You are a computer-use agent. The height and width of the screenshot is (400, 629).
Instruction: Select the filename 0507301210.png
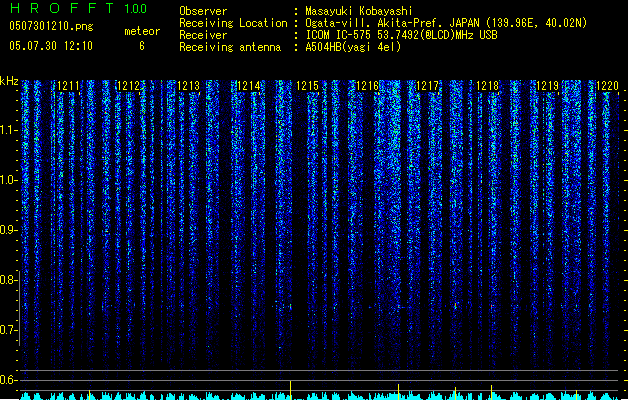pos(51,26)
